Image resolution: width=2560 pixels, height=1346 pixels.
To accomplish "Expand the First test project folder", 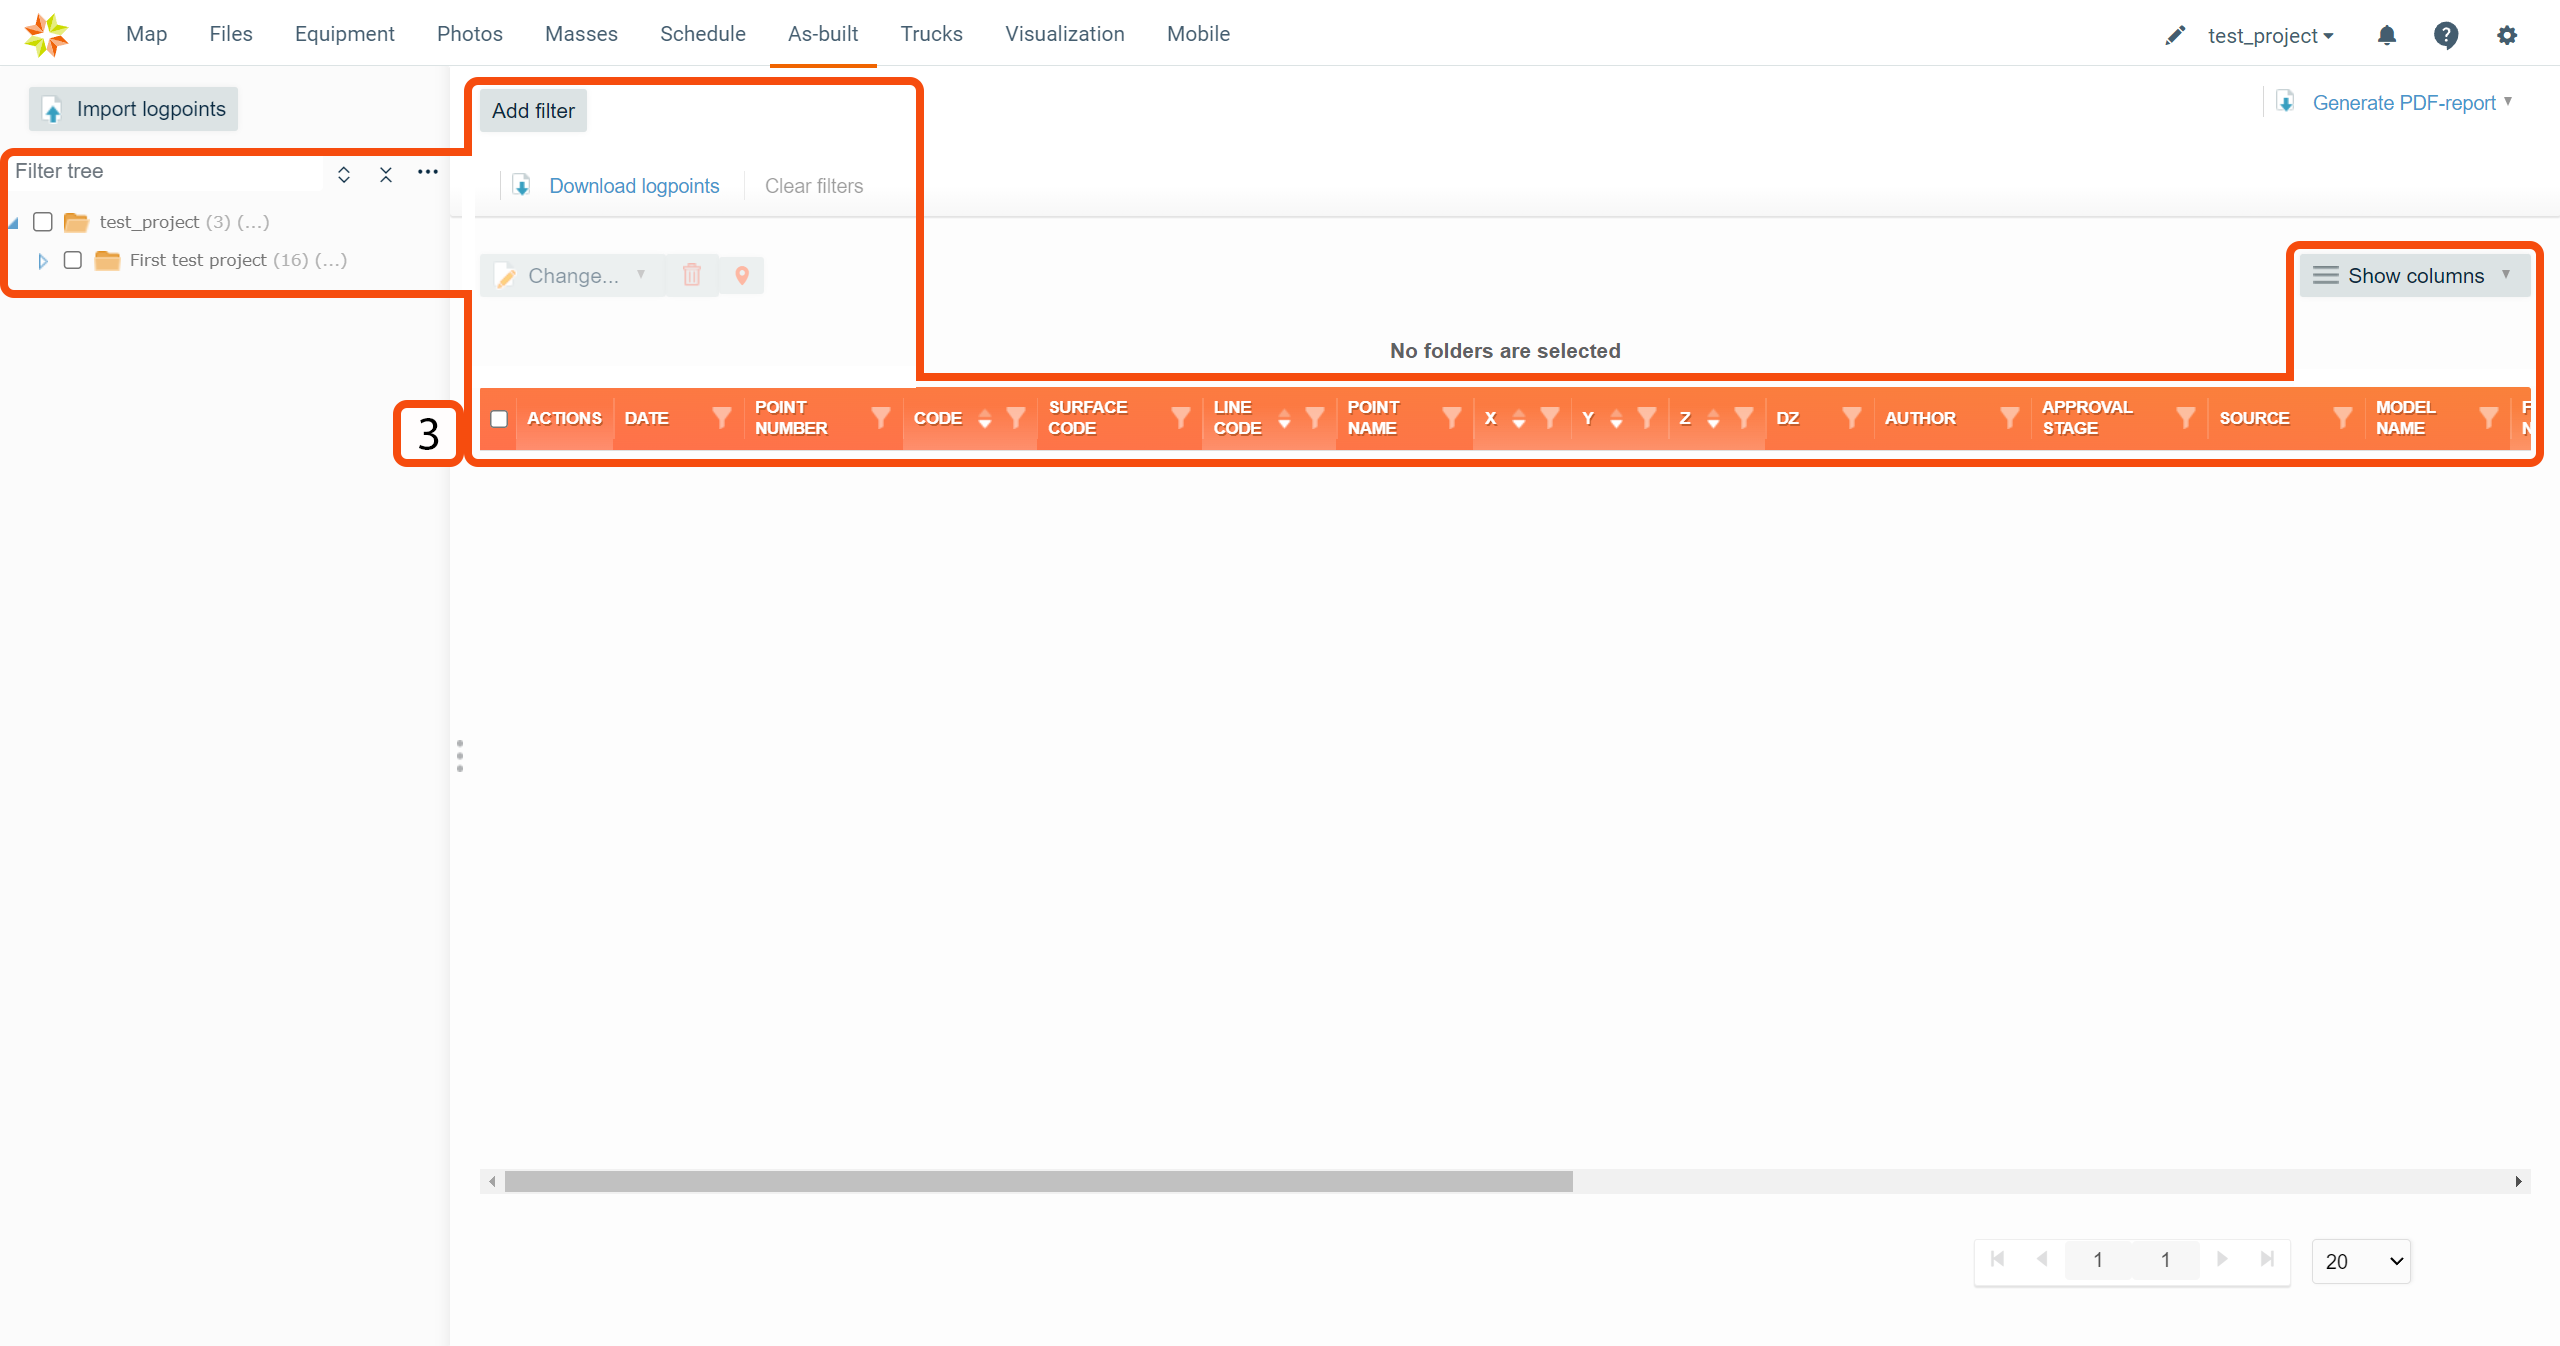I will point(42,261).
